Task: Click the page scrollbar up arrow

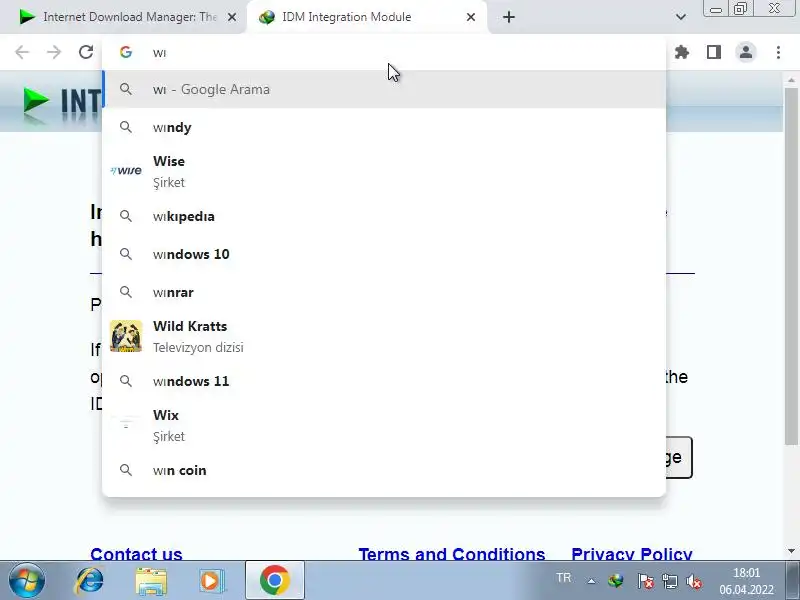Action: (791, 80)
